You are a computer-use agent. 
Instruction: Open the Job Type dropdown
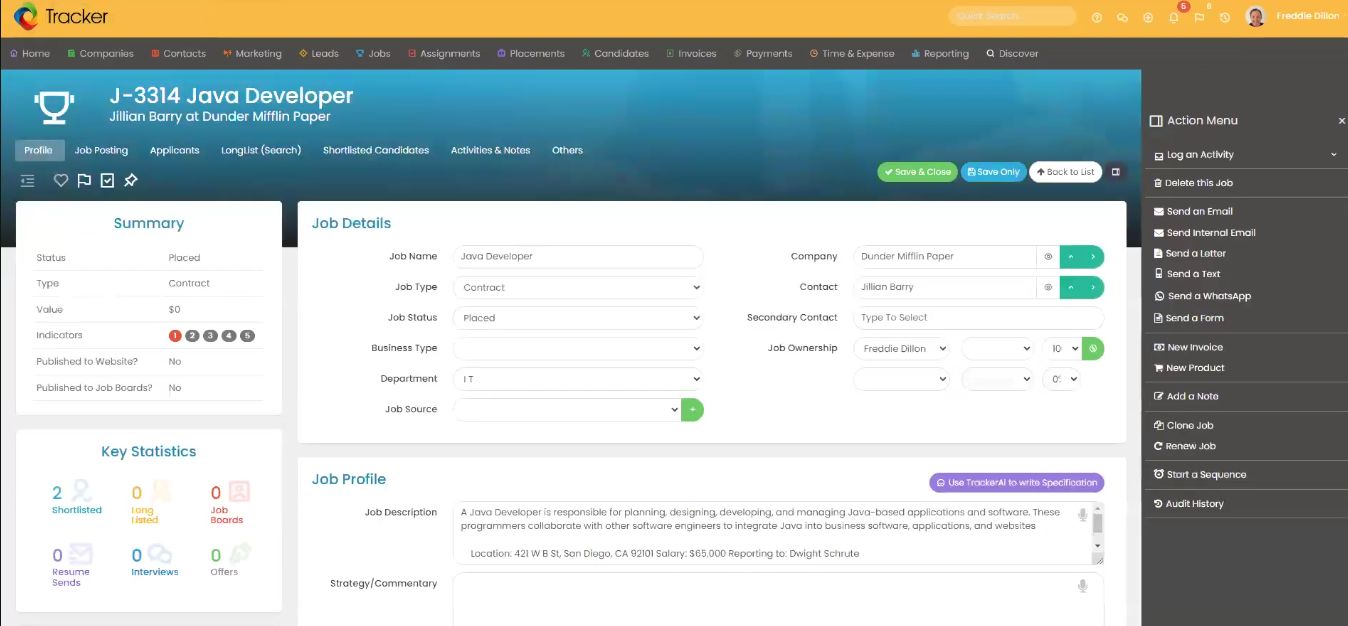(578, 287)
